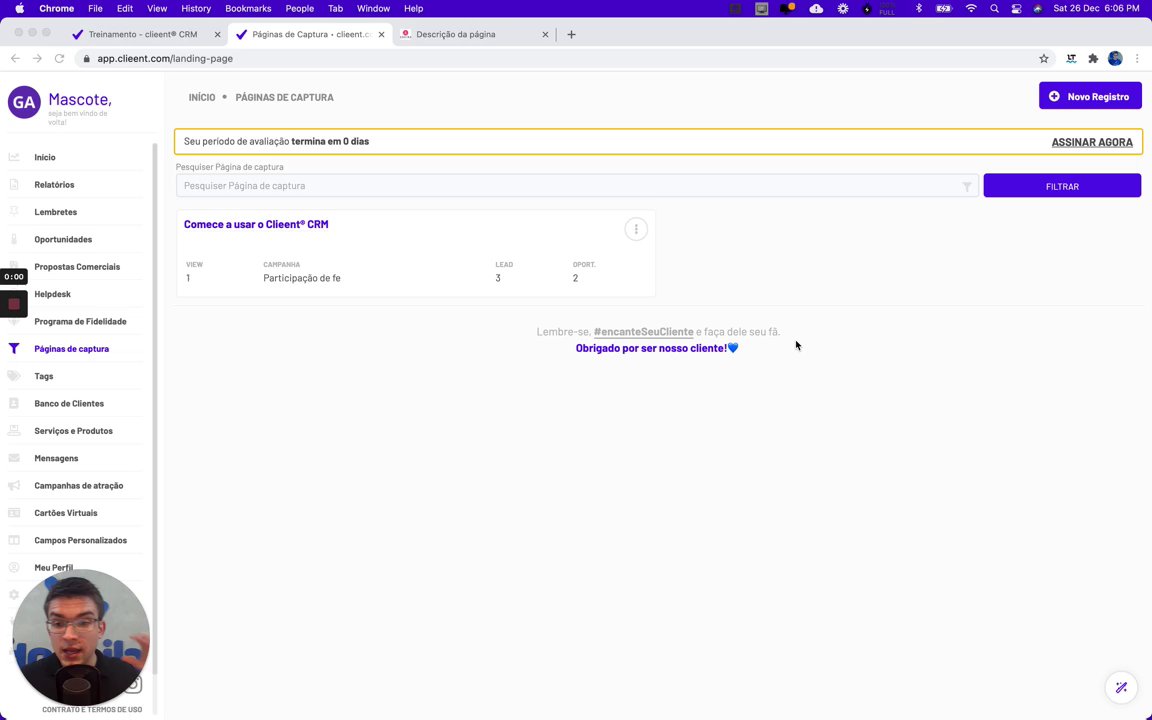Open the Apple menu
This screenshot has width=1152, height=720.
click(x=20, y=9)
